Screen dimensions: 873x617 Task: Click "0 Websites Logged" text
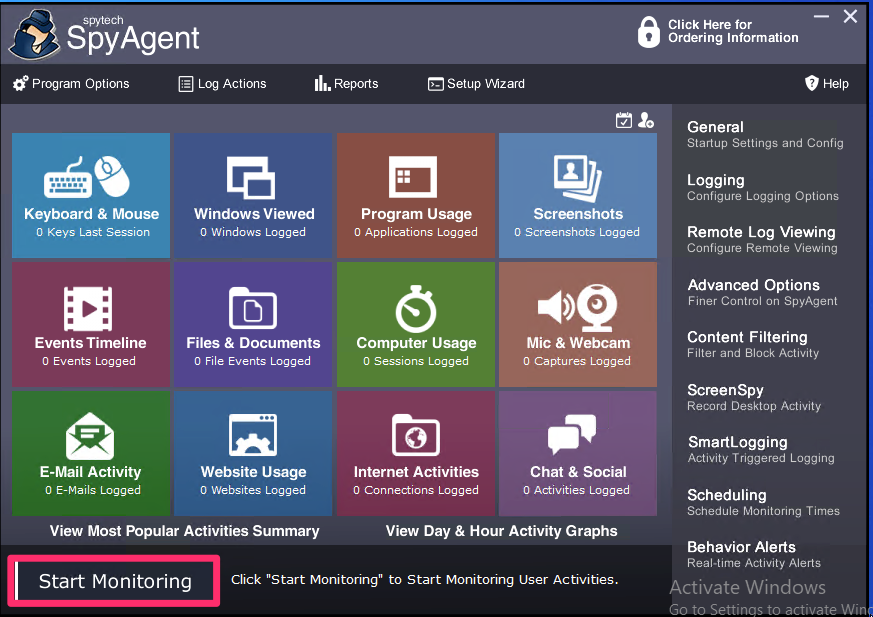pyautogui.click(x=253, y=490)
